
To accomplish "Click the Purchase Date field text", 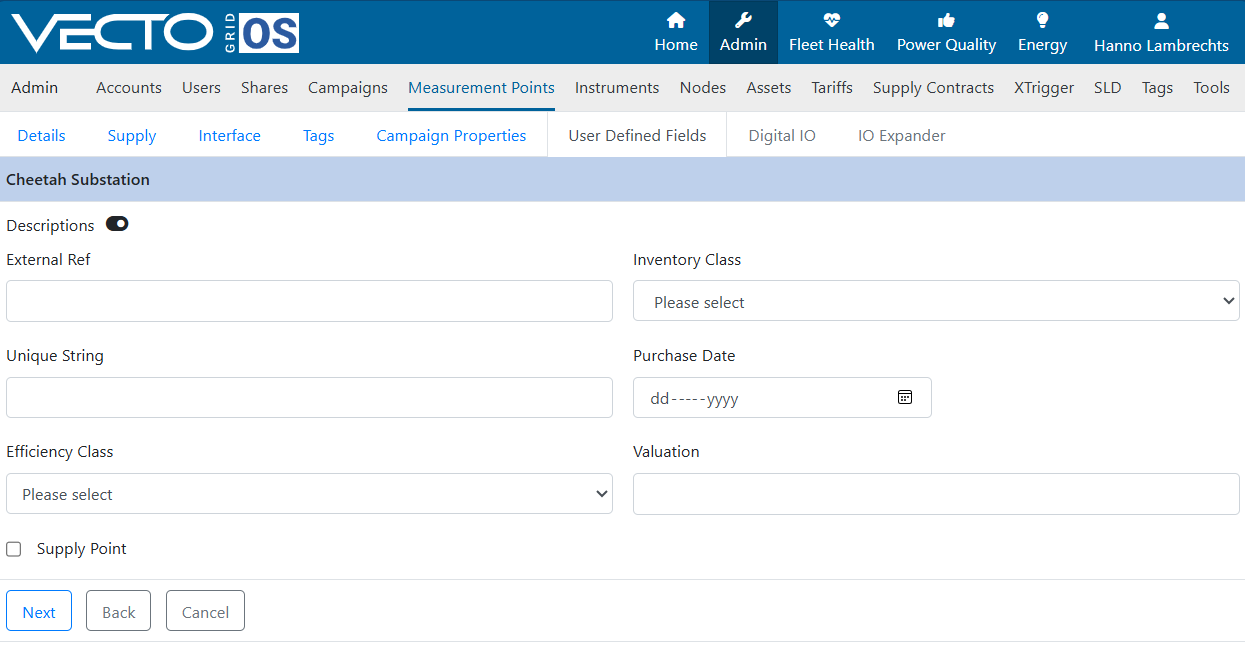I will (x=694, y=398).
